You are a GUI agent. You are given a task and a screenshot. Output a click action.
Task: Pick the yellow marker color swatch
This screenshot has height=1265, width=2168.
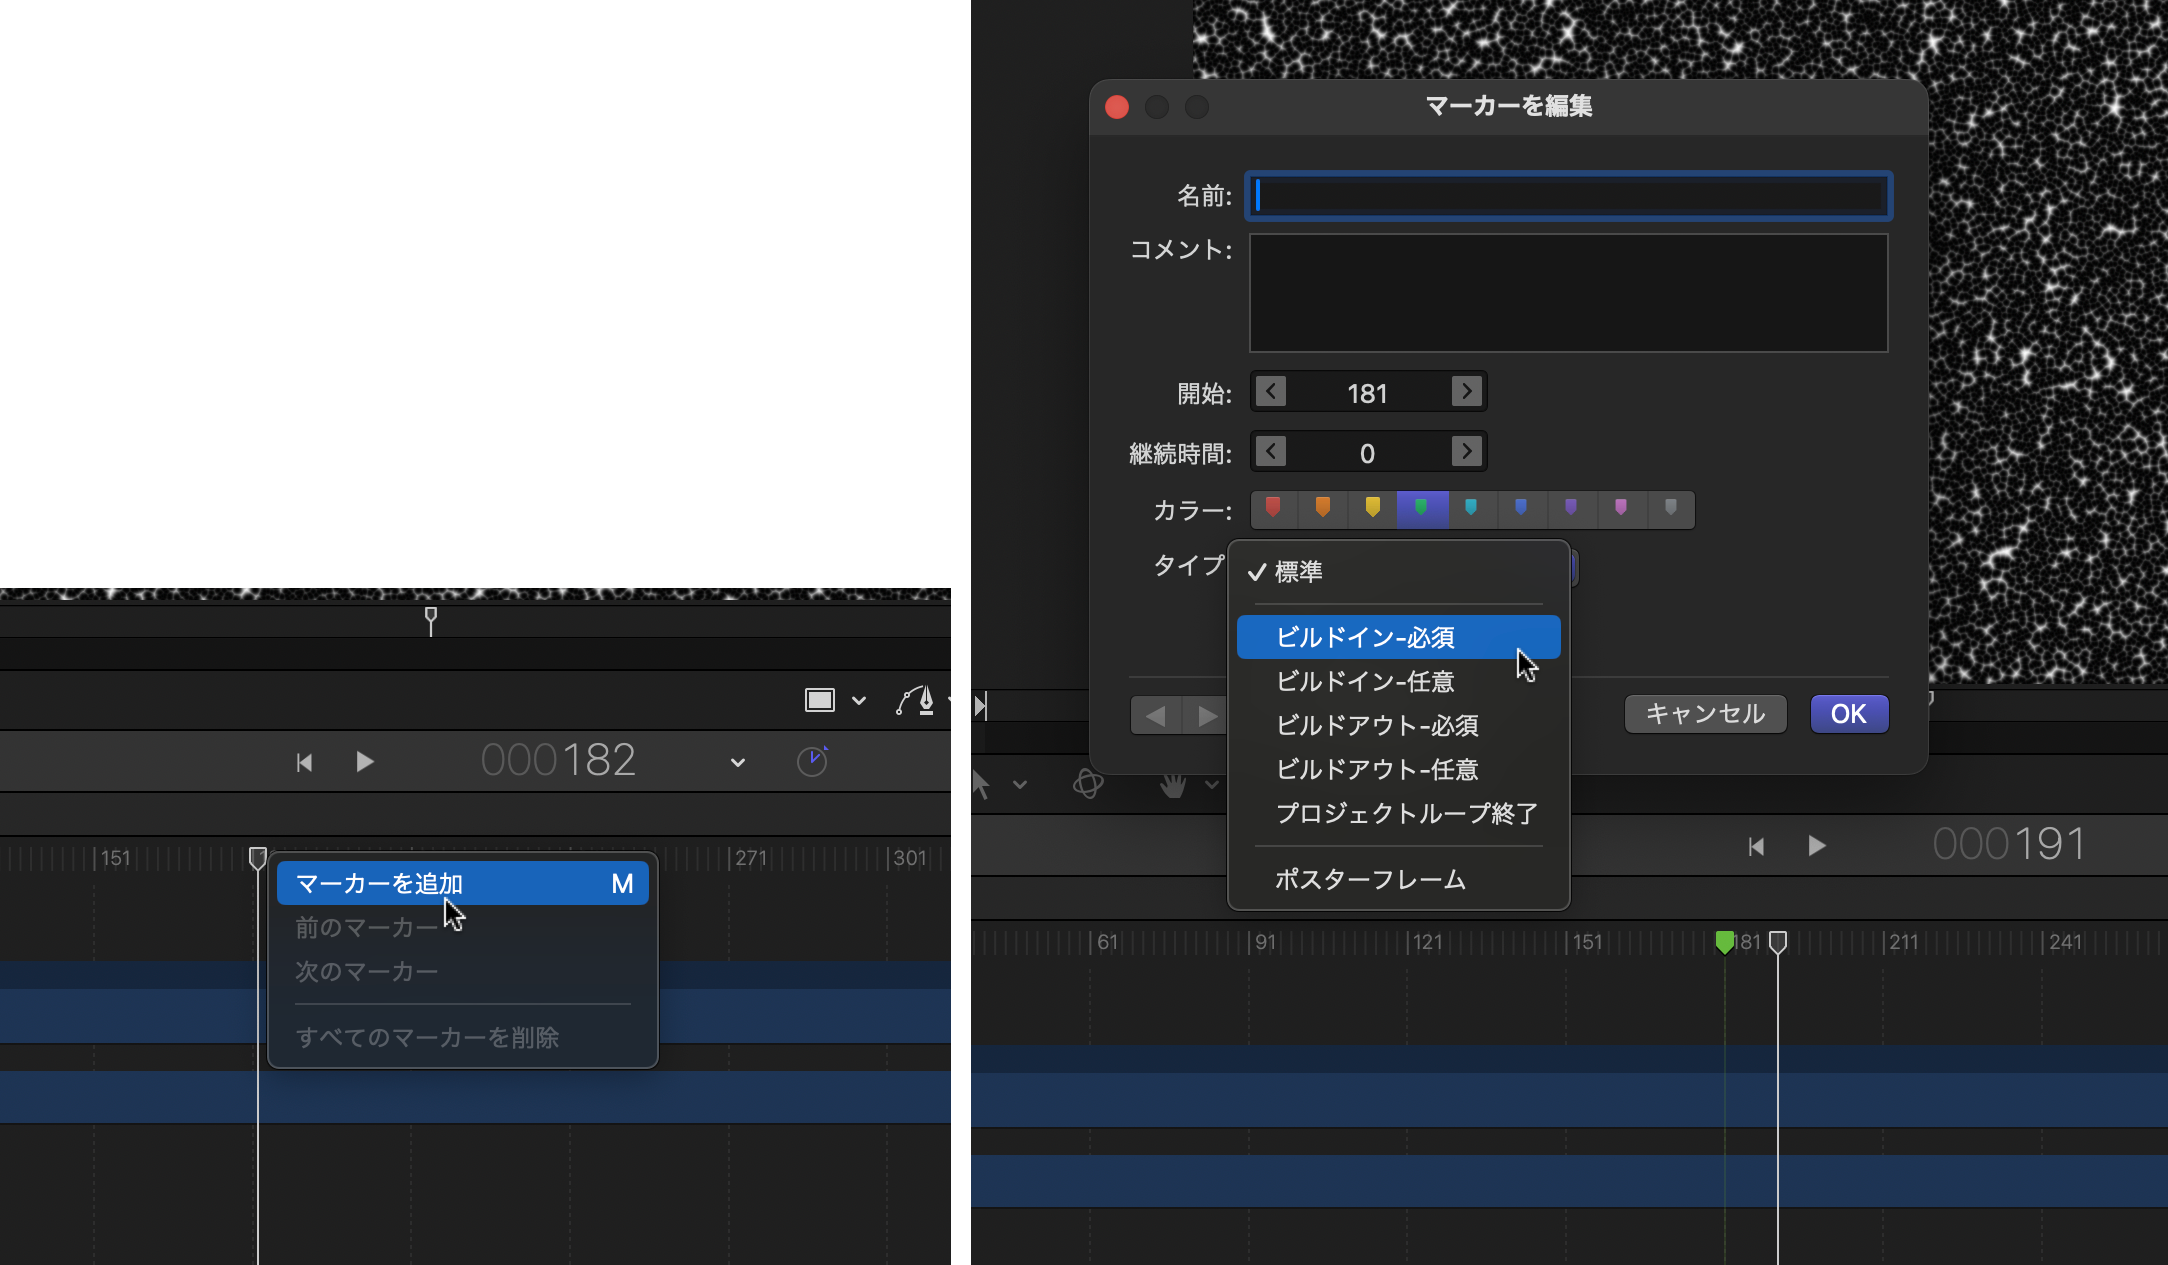coord(1372,509)
